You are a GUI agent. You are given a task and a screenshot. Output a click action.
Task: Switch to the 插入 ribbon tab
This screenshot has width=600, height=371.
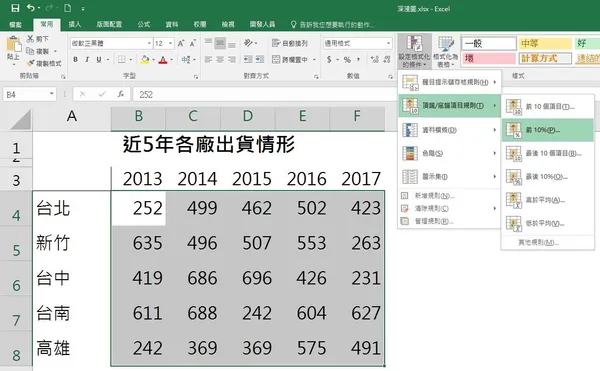[75, 24]
